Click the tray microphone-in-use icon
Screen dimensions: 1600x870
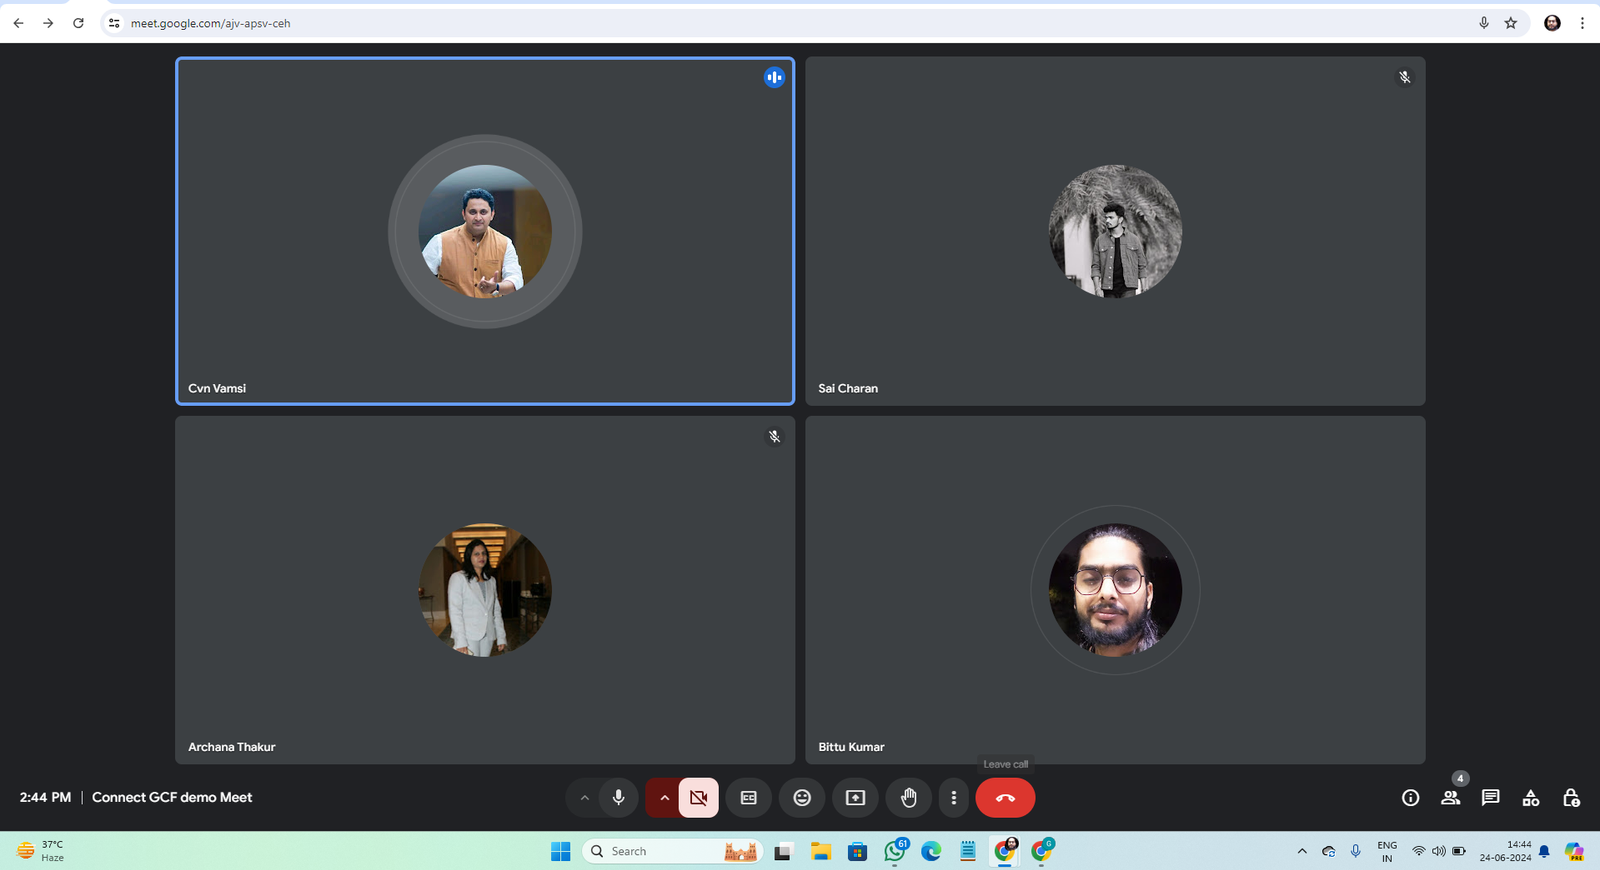1355,851
